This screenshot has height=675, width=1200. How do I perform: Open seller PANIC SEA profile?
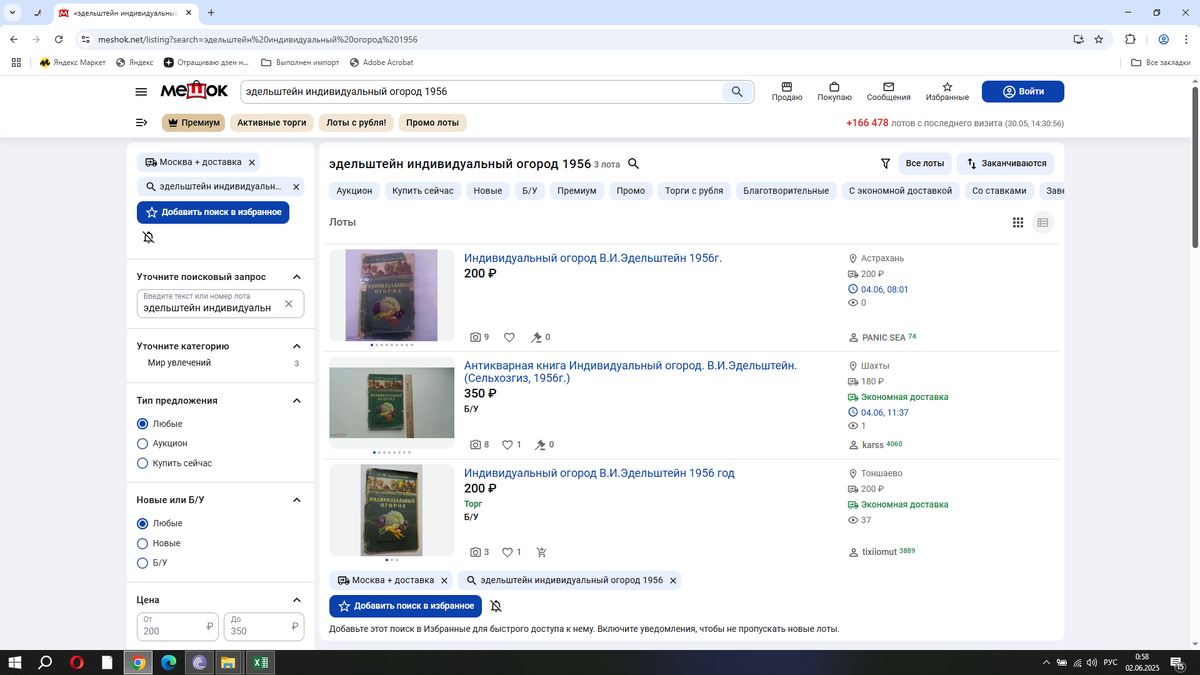[884, 338]
